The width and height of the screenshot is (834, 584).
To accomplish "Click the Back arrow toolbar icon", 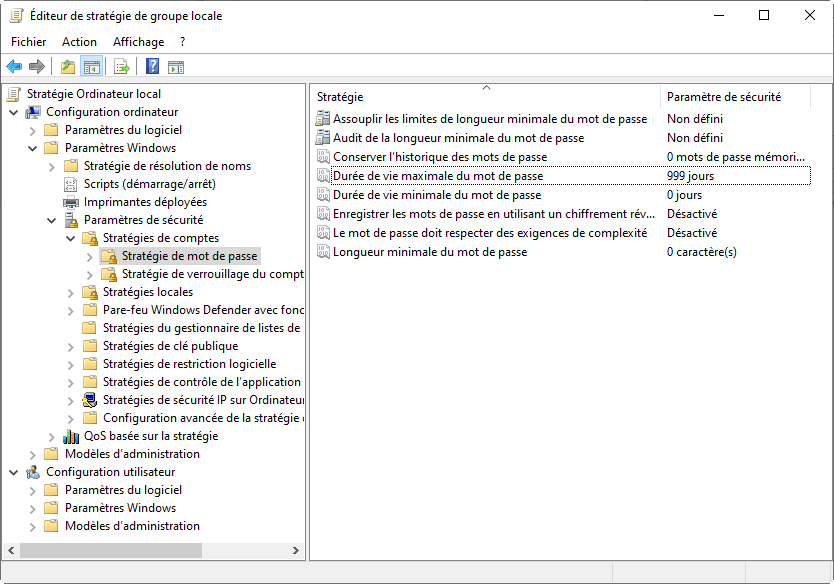I will point(14,67).
